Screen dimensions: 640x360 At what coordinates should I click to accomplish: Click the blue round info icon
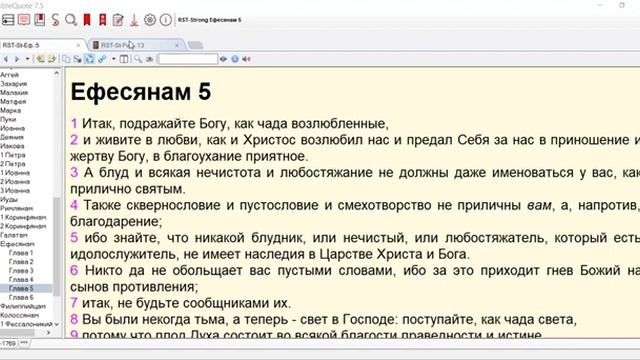tap(235, 59)
